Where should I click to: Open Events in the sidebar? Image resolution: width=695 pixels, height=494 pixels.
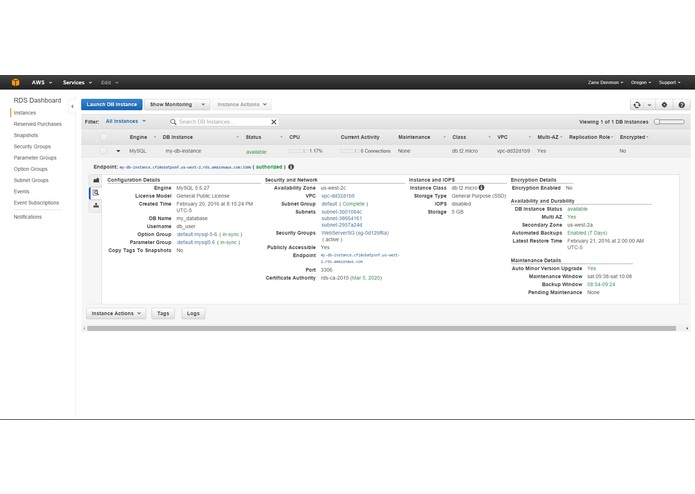click(x=21, y=192)
